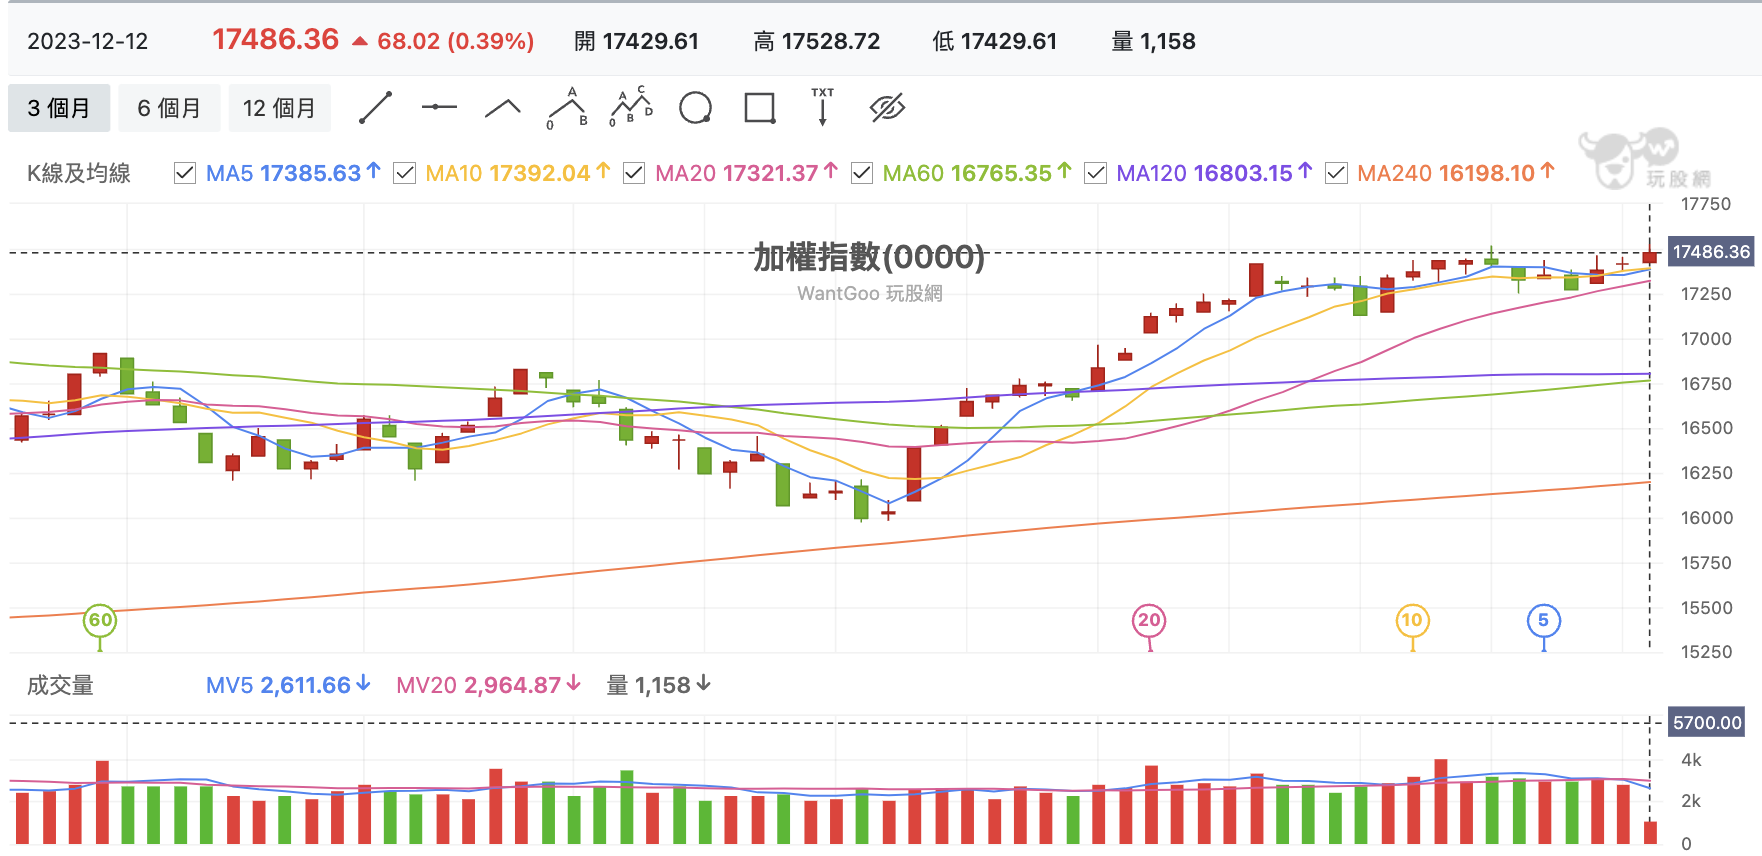Screen dimensions: 1762x856
Task: Click the 成交量 section label
Action: pyautogui.click(x=60, y=685)
